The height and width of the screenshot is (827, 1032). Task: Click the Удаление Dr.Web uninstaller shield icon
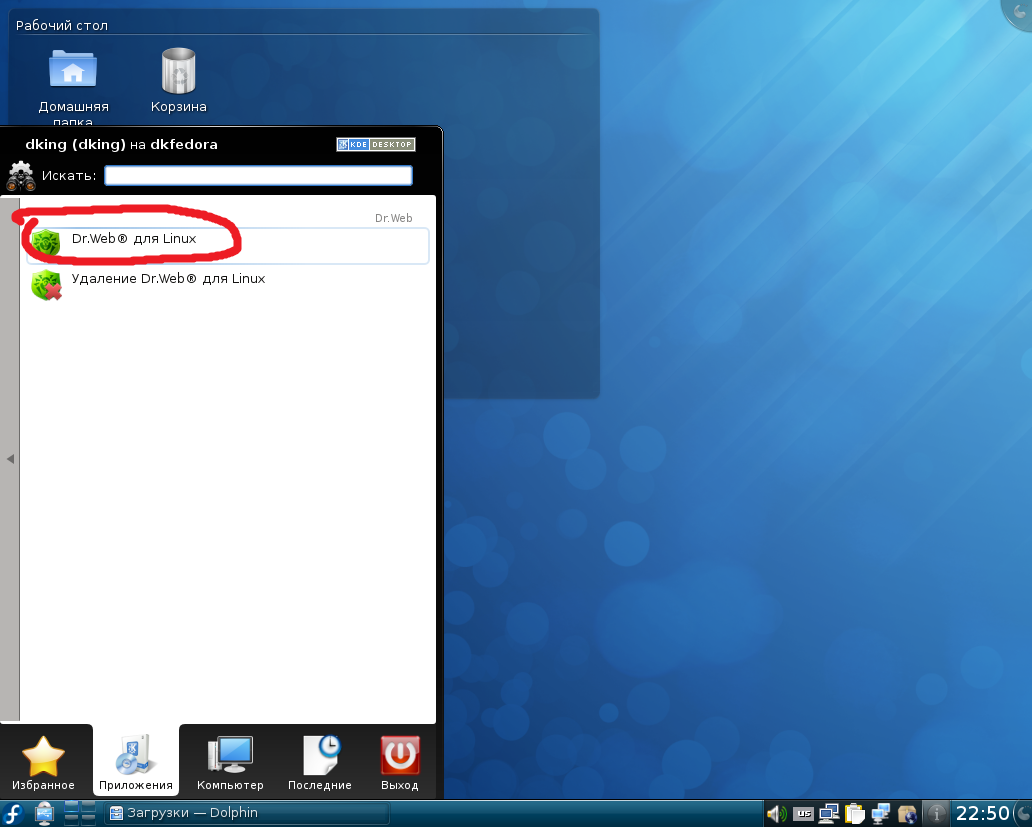point(47,285)
